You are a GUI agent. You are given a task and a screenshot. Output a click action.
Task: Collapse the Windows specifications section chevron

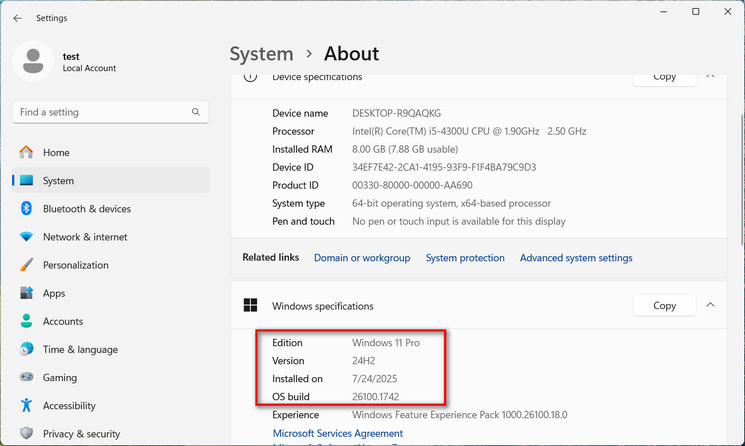click(x=710, y=305)
